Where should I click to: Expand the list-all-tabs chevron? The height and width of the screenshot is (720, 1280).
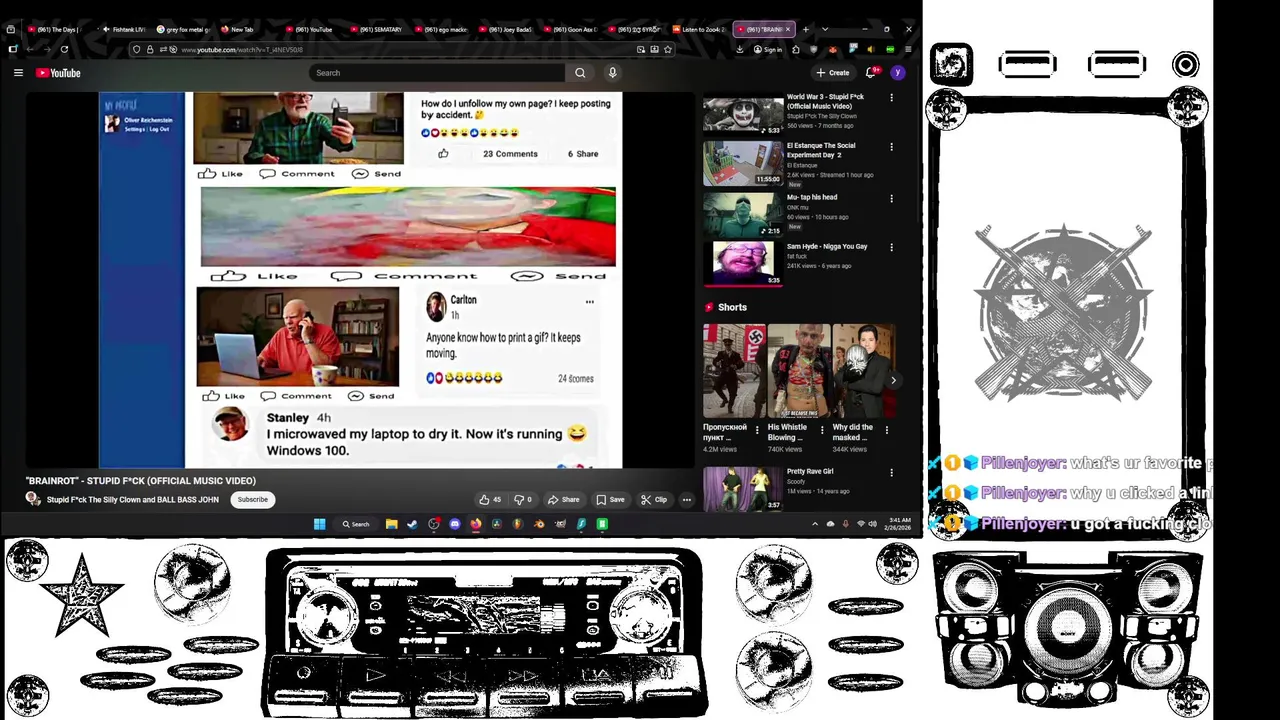(823, 29)
